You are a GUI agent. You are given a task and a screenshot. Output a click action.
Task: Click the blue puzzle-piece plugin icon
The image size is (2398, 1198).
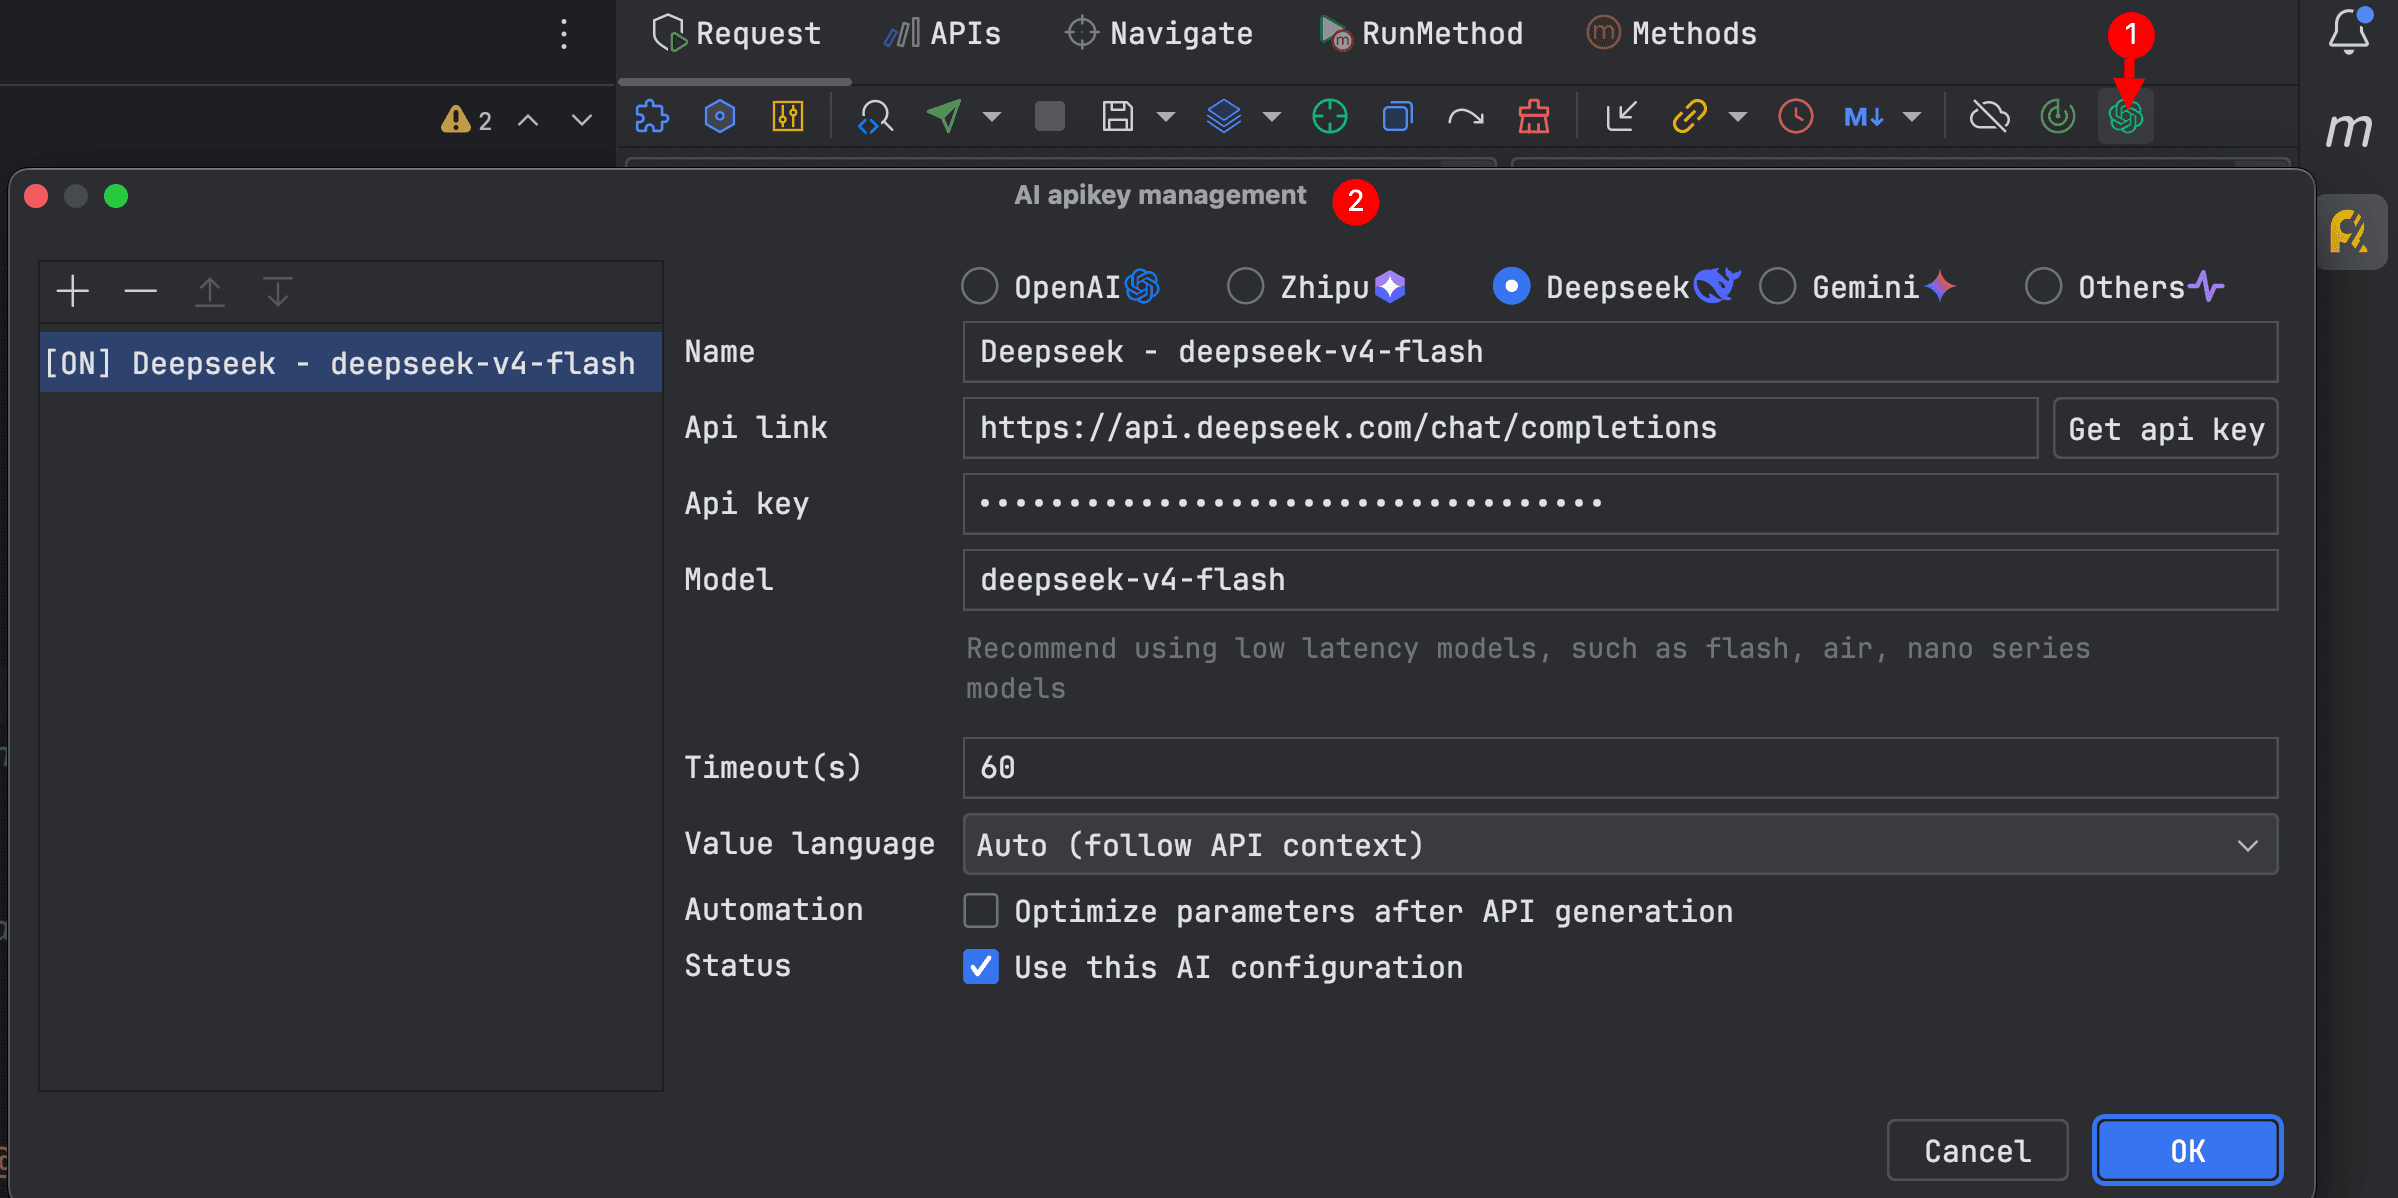652,117
